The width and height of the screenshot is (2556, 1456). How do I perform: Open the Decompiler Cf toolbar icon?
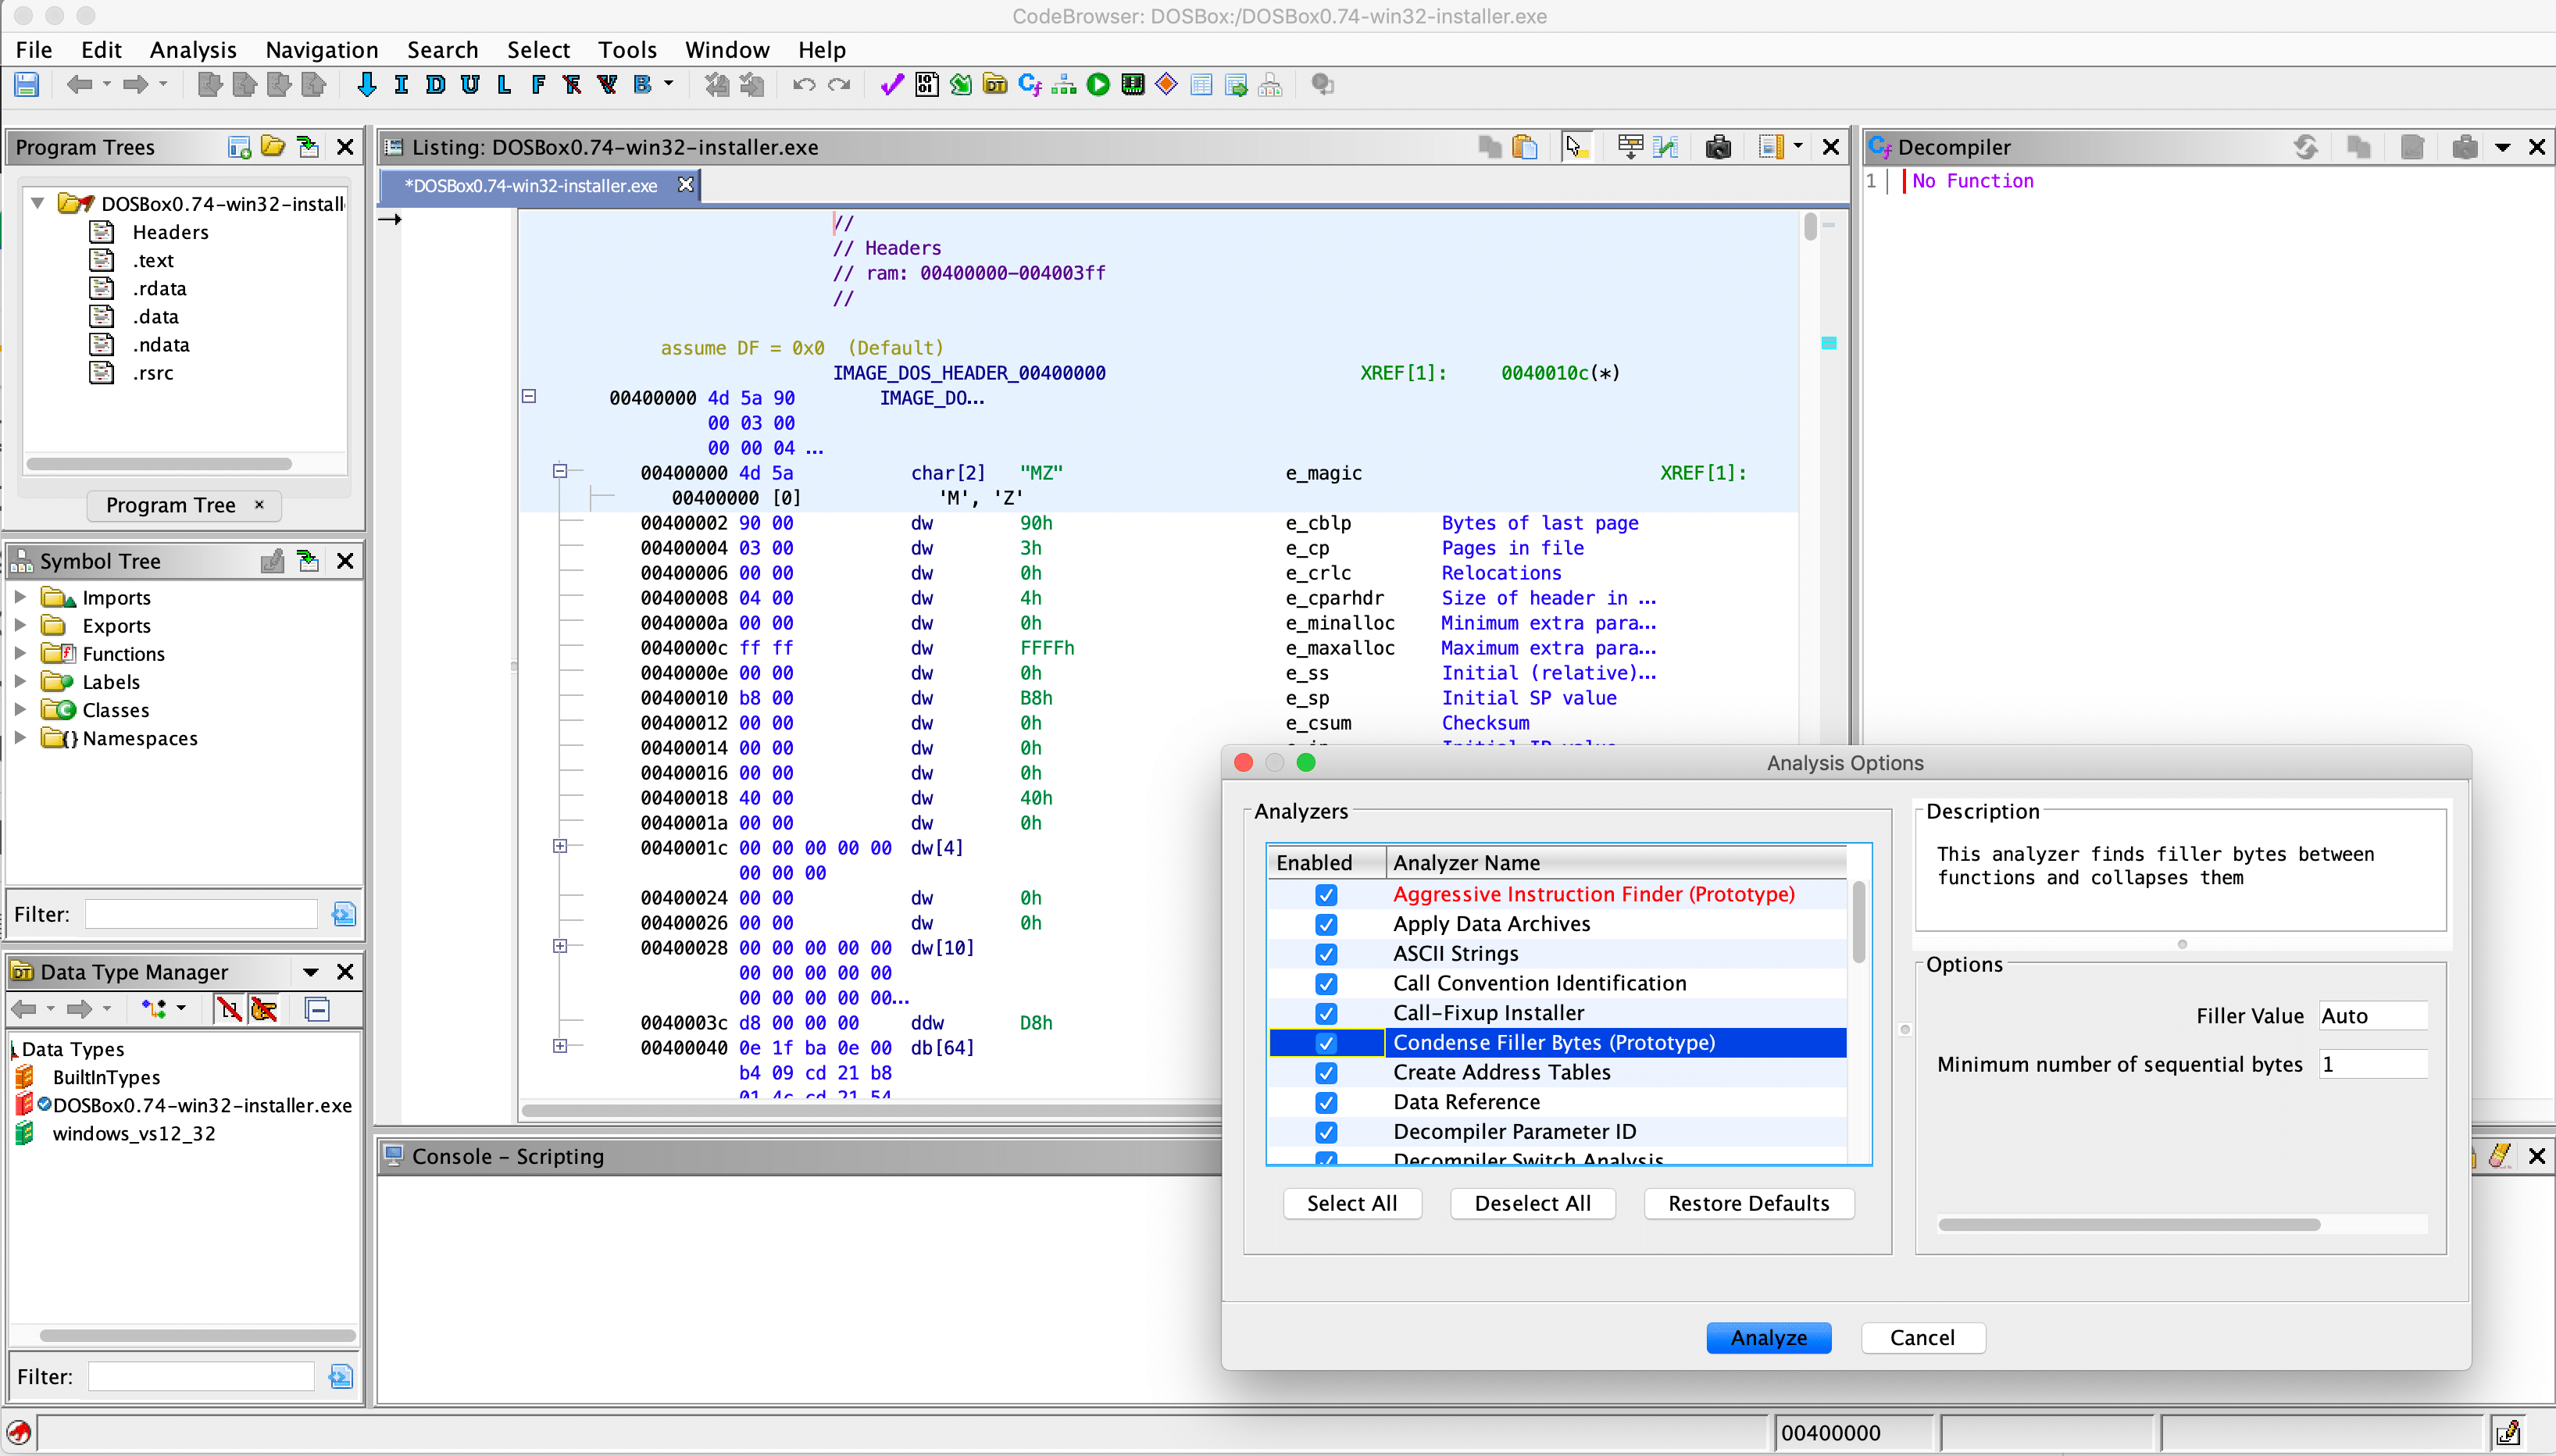(1030, 85)
